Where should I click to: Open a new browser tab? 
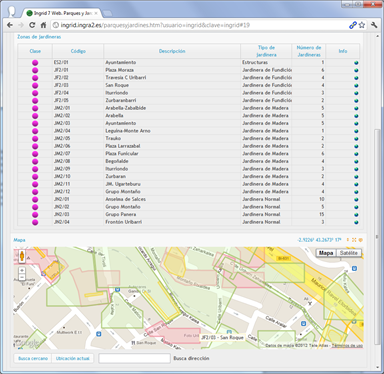107,13
